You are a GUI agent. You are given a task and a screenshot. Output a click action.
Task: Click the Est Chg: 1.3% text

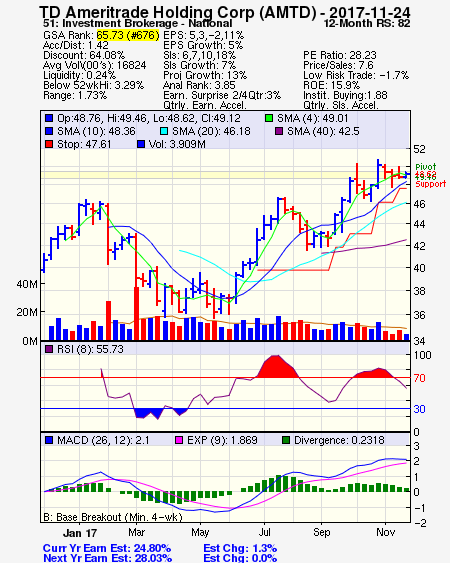coord(240,549)
